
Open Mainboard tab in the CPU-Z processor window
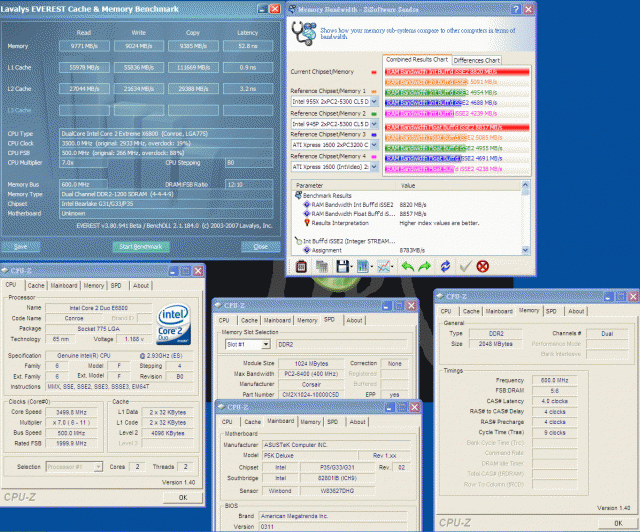(64, 285)
